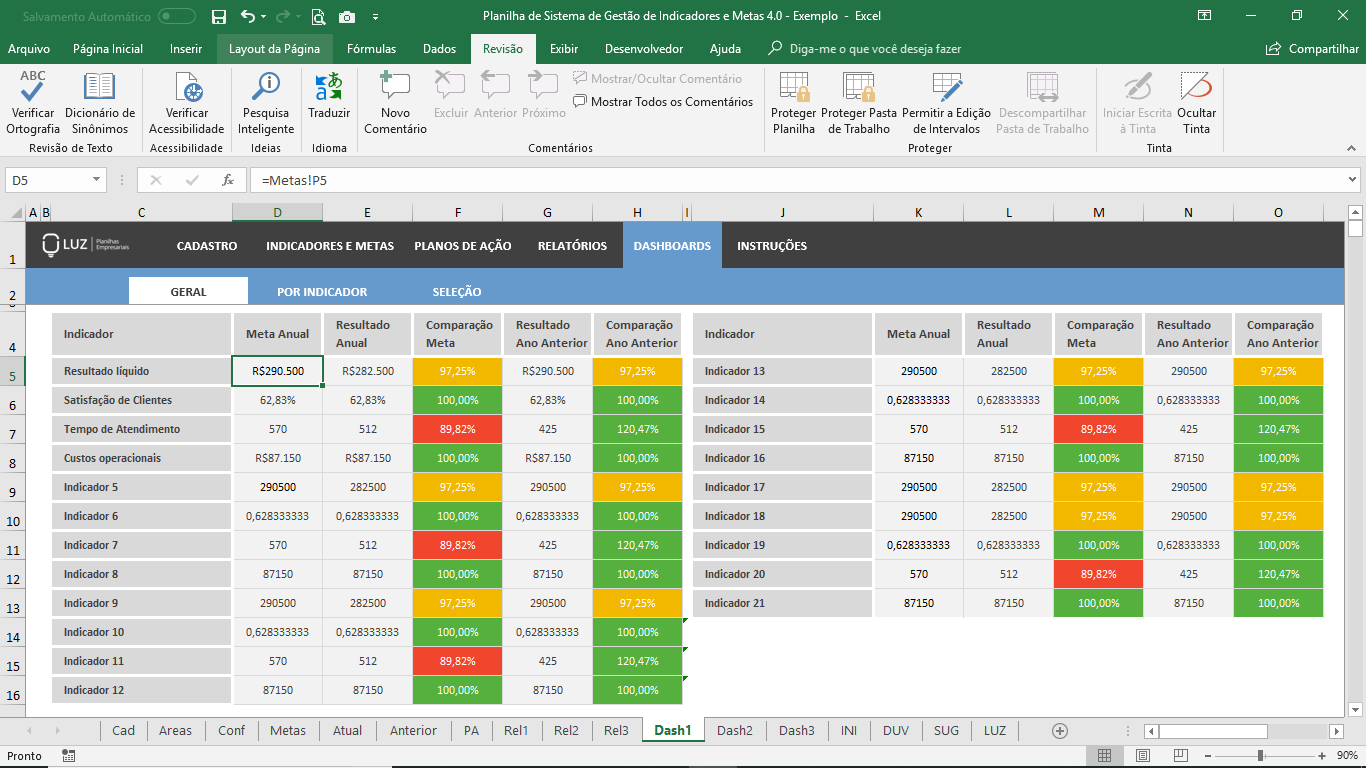Select the column D header
Image resolution: width=1366 pixels, height=768 pixels.
click(x=277, y=212)
